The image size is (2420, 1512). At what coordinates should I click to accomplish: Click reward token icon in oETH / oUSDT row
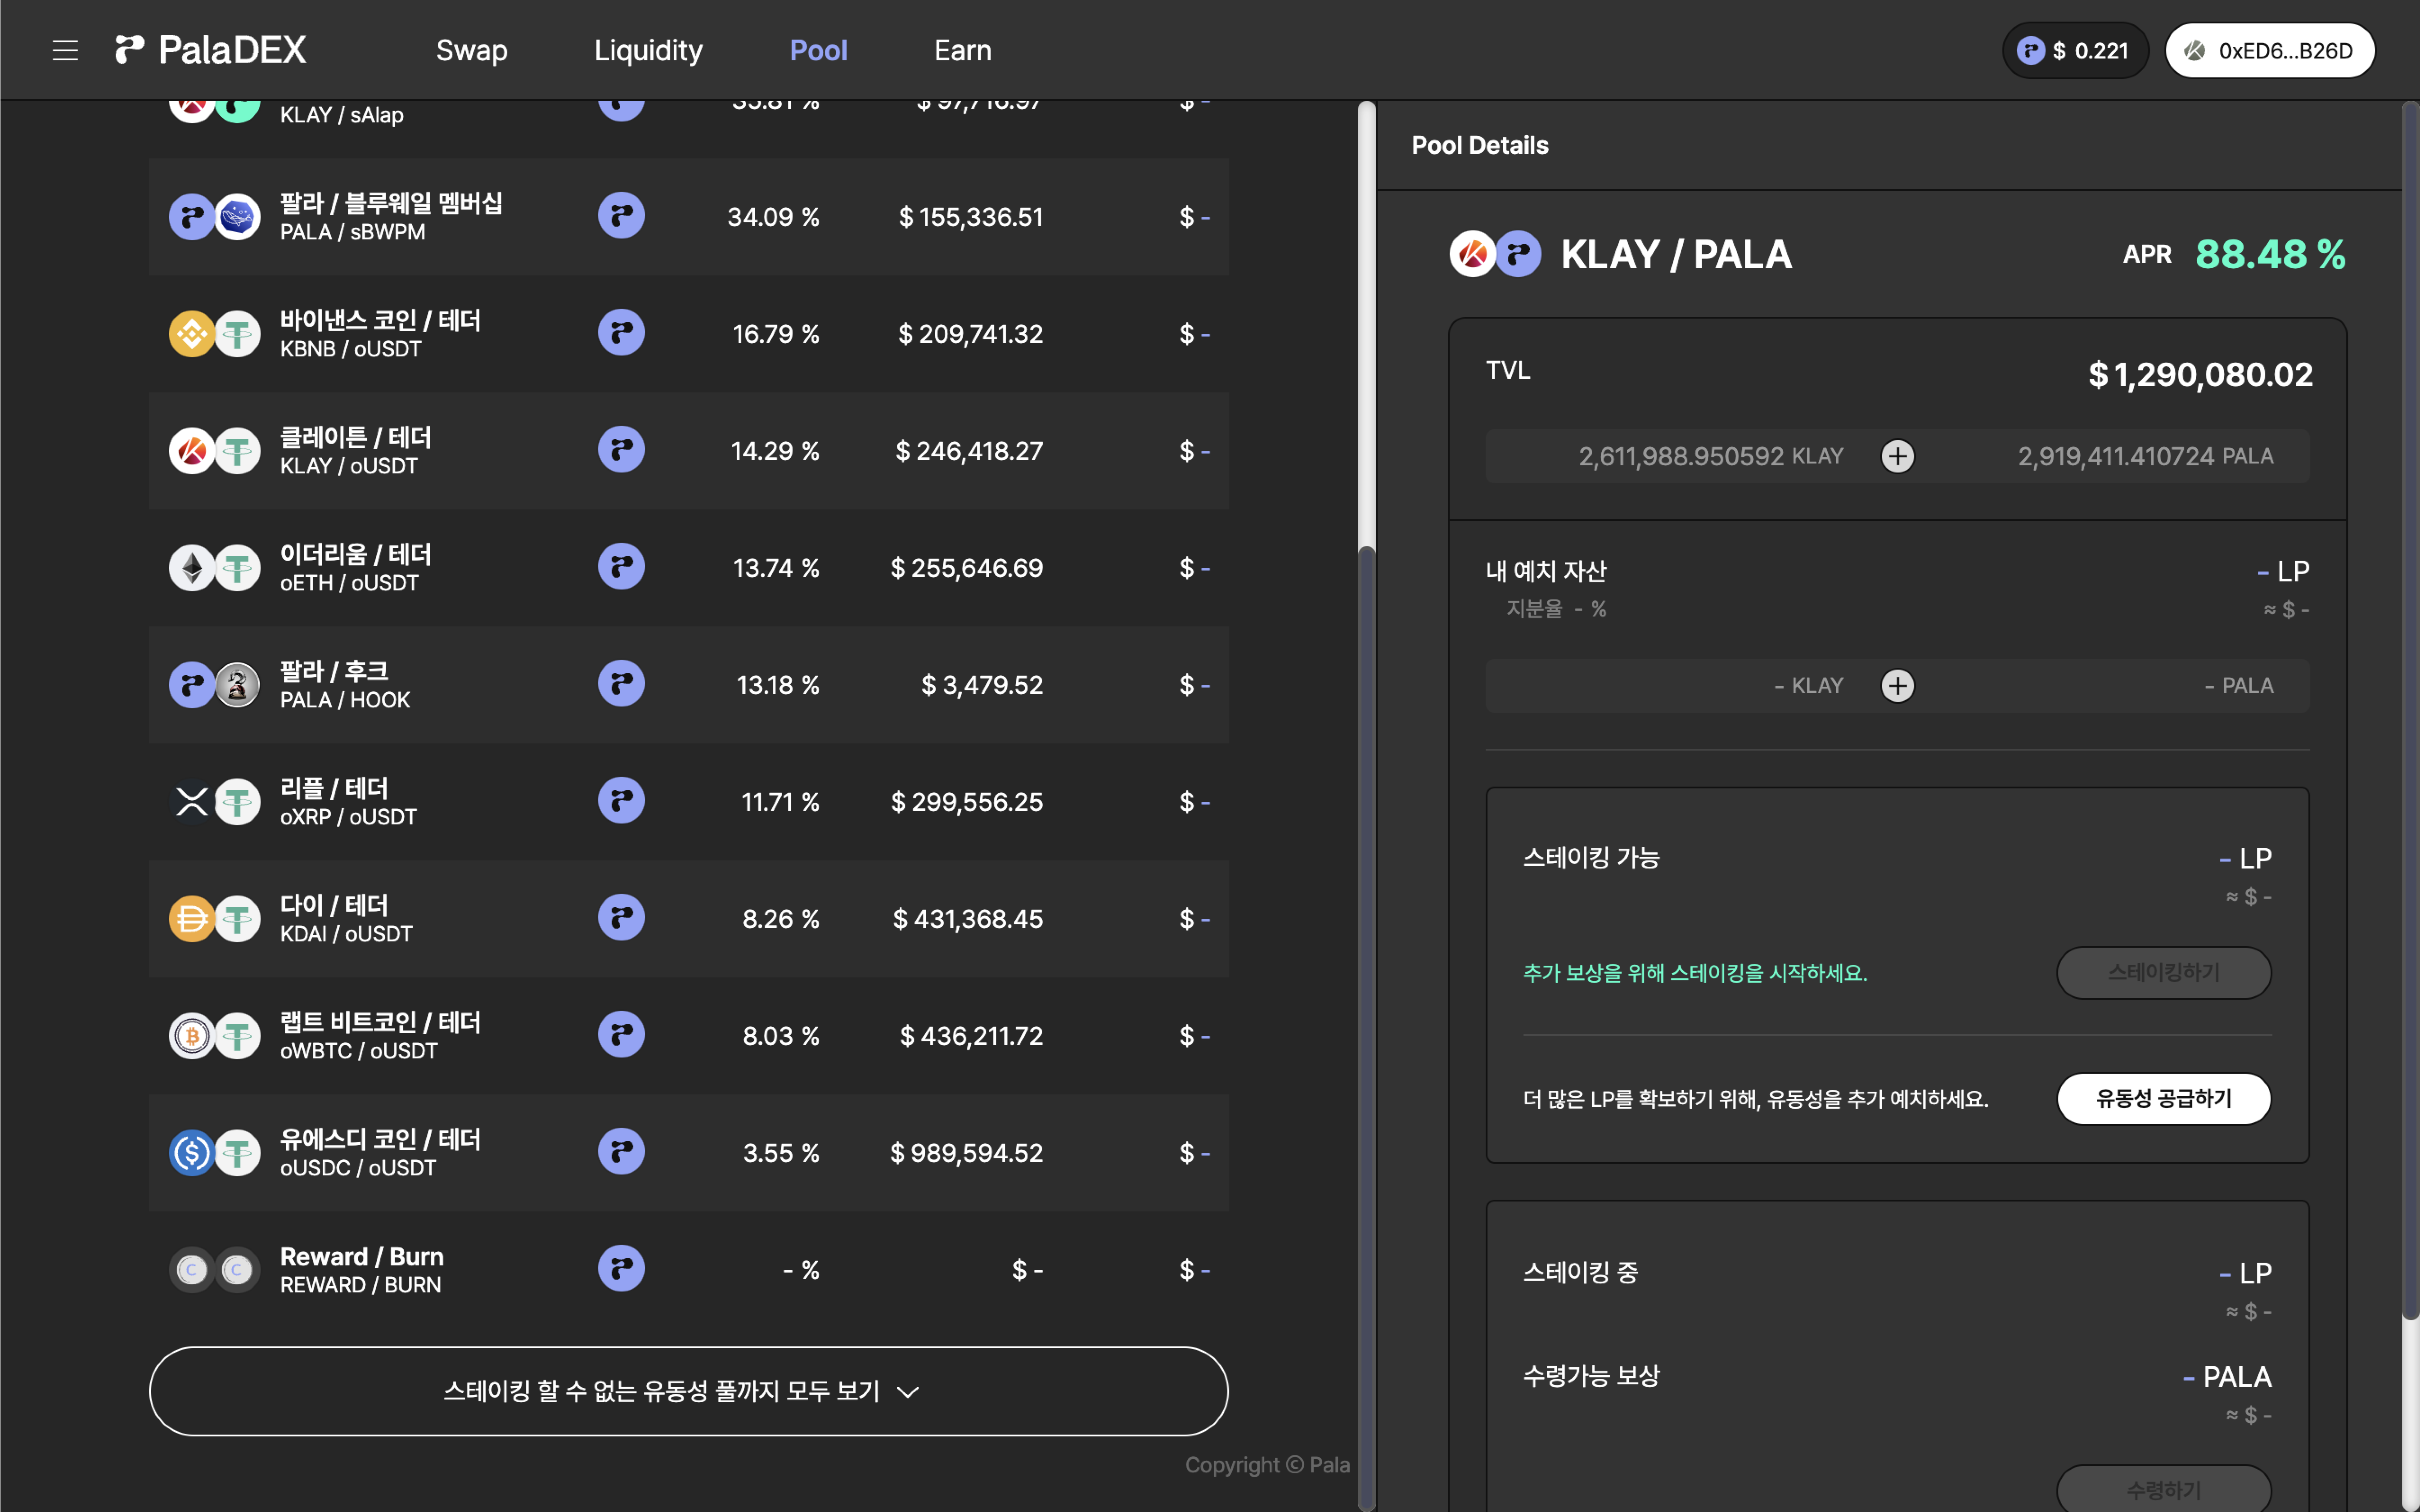coord(621,567)
